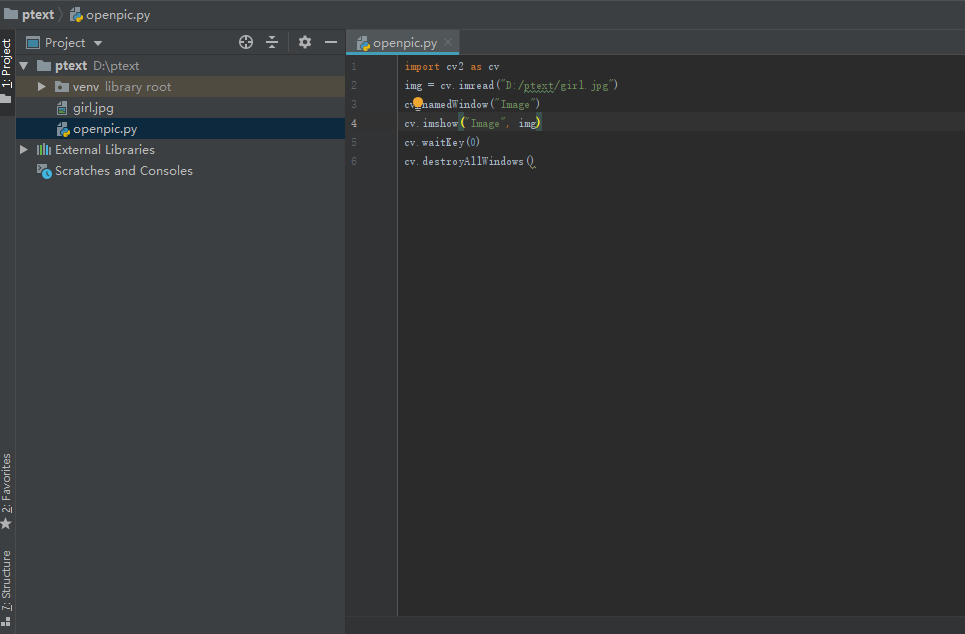965x634 pixels.
Task: Click the Python file icon beside openpic.py tab
Action: tap(362, 42)
